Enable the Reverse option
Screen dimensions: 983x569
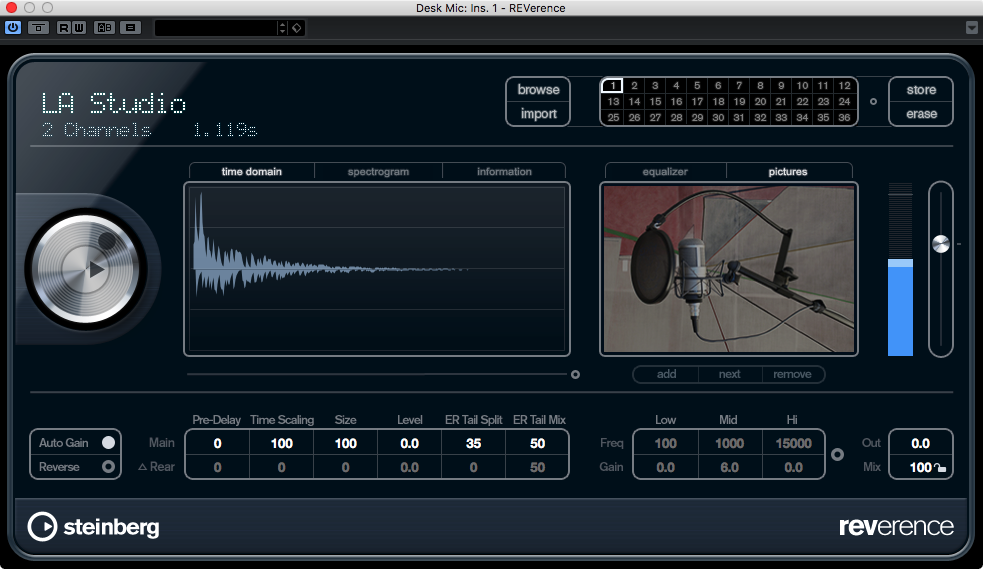pos(108,467)
